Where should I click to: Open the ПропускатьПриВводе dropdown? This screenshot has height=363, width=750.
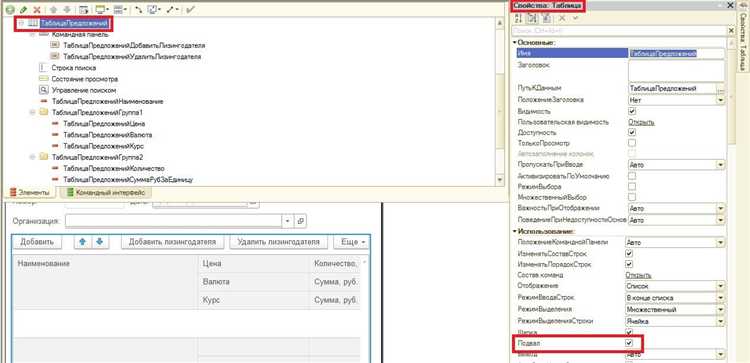720,165
